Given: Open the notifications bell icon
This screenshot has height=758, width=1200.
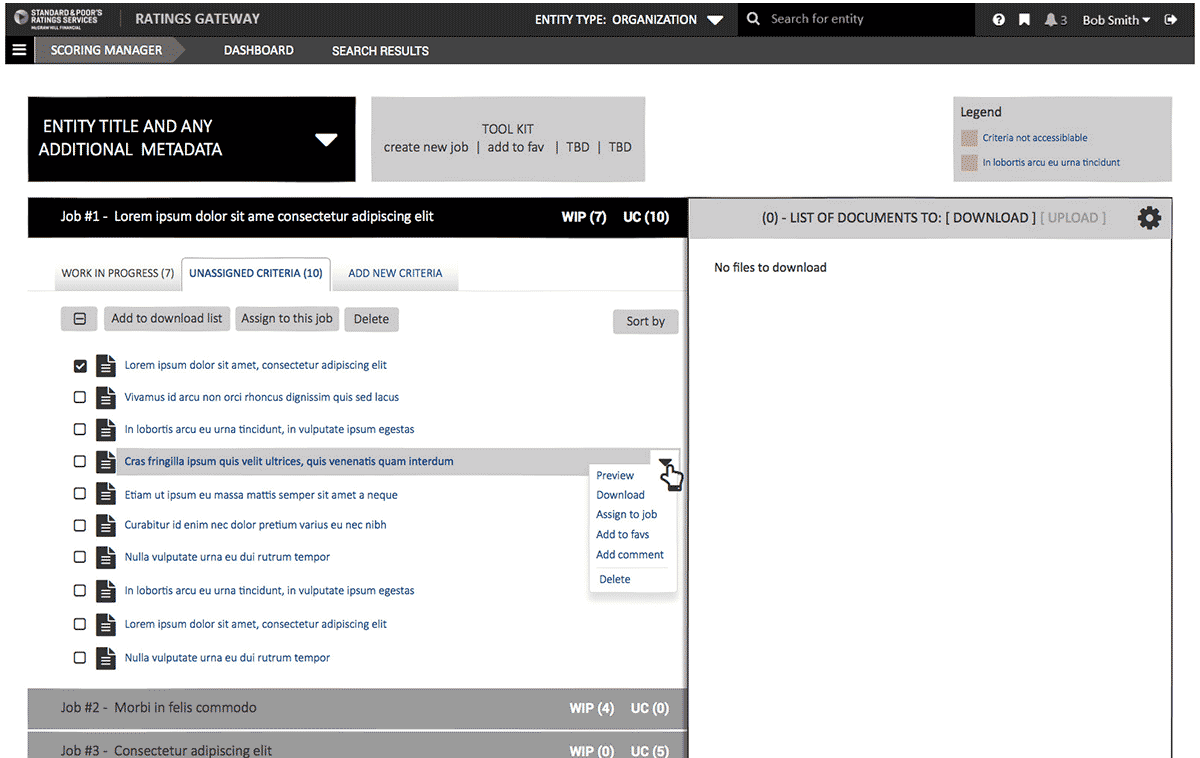Looking at the screenshot, I should click(x=1051, y=20).
